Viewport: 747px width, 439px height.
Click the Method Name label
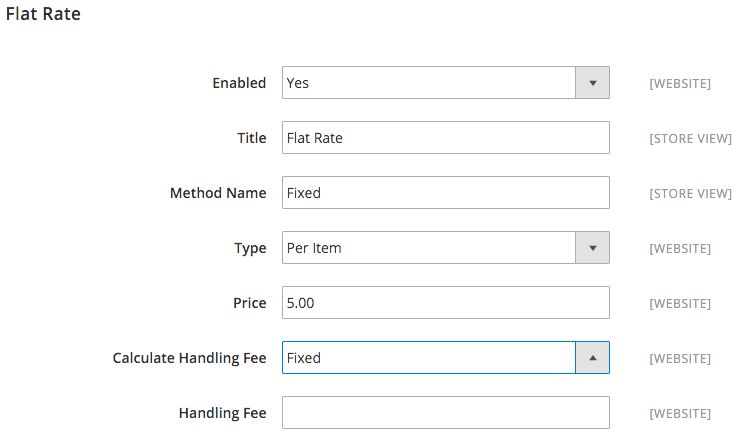[x=218, y=193]
